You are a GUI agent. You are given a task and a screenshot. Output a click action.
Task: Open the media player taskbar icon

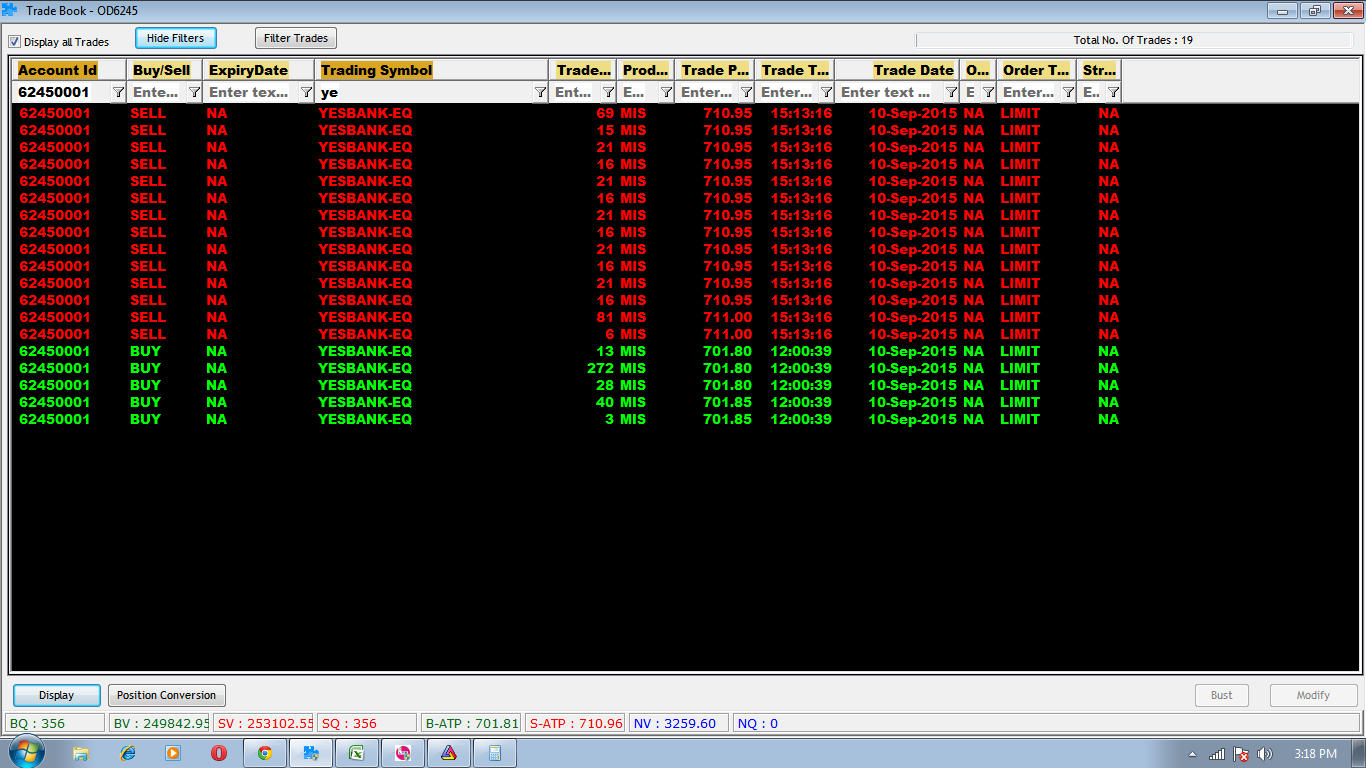click(173, 753)
